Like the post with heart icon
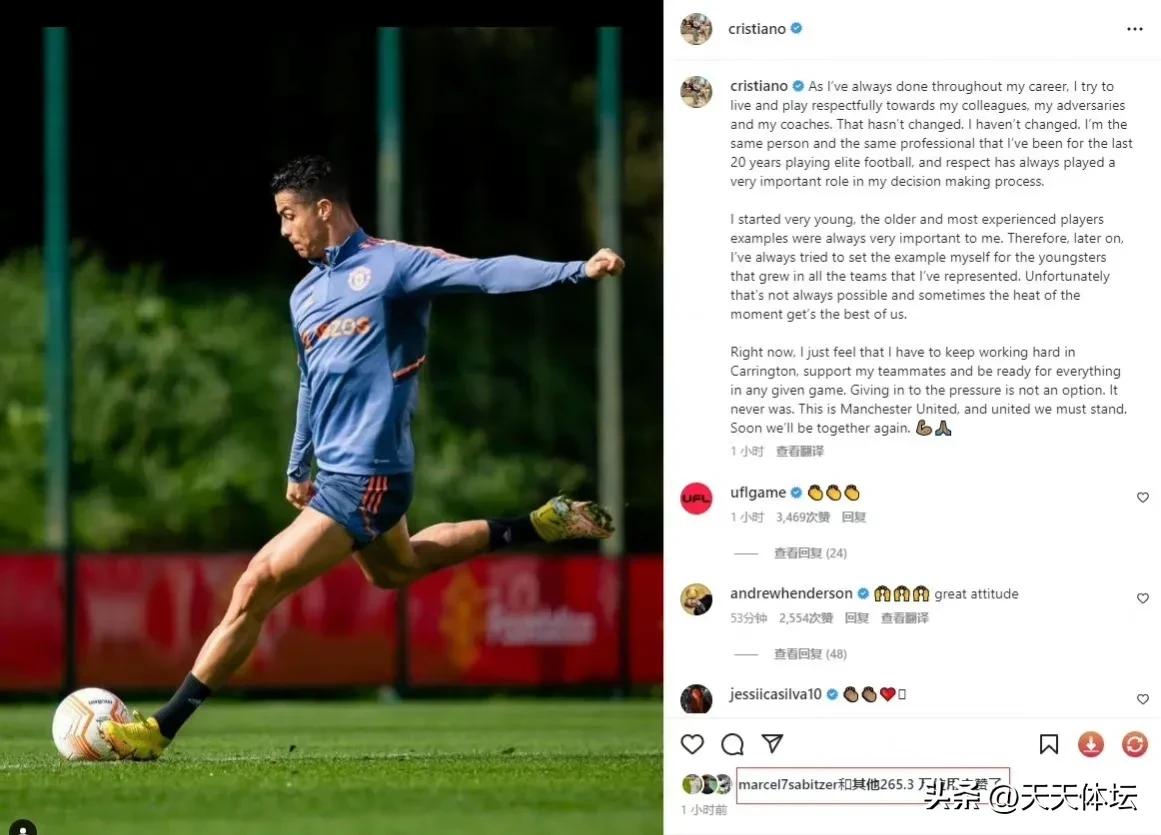Image resolution: width=1161 pixels, height=835 pixels. tap(692, 744)
